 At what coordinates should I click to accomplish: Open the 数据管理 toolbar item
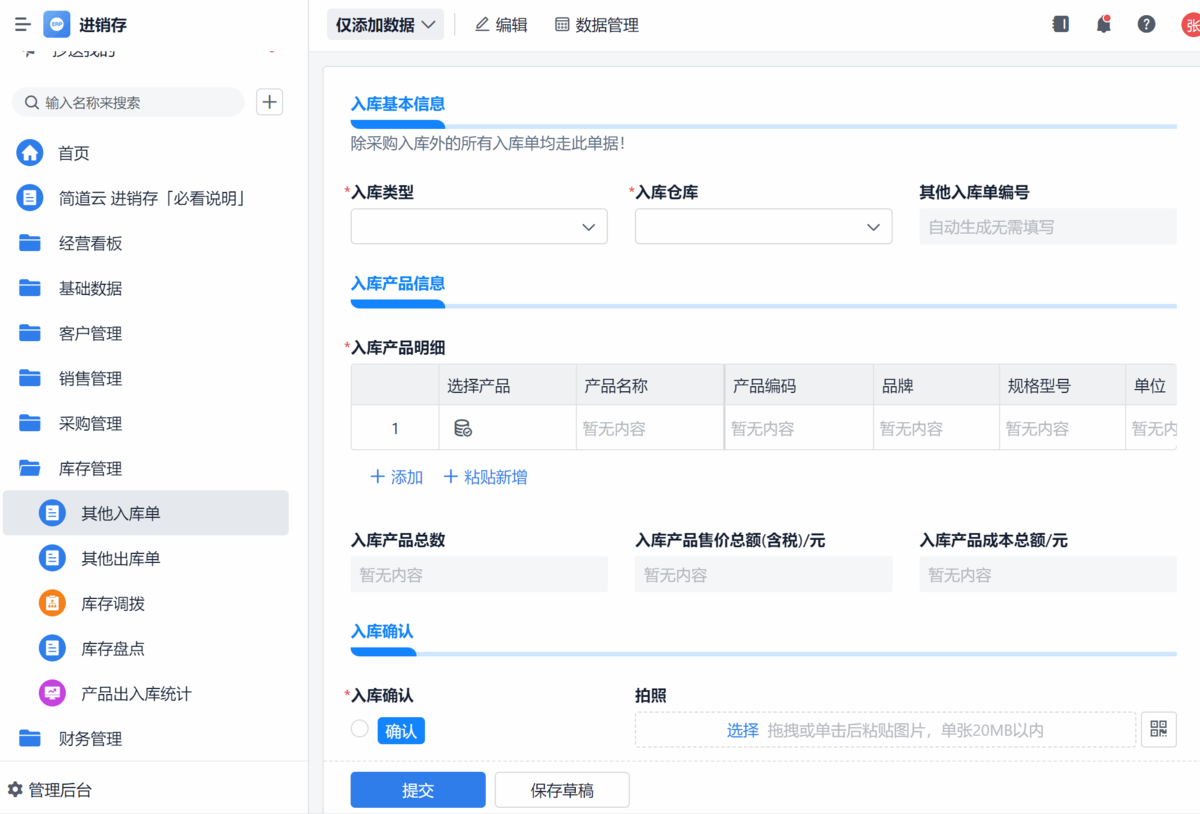[597, 25]
